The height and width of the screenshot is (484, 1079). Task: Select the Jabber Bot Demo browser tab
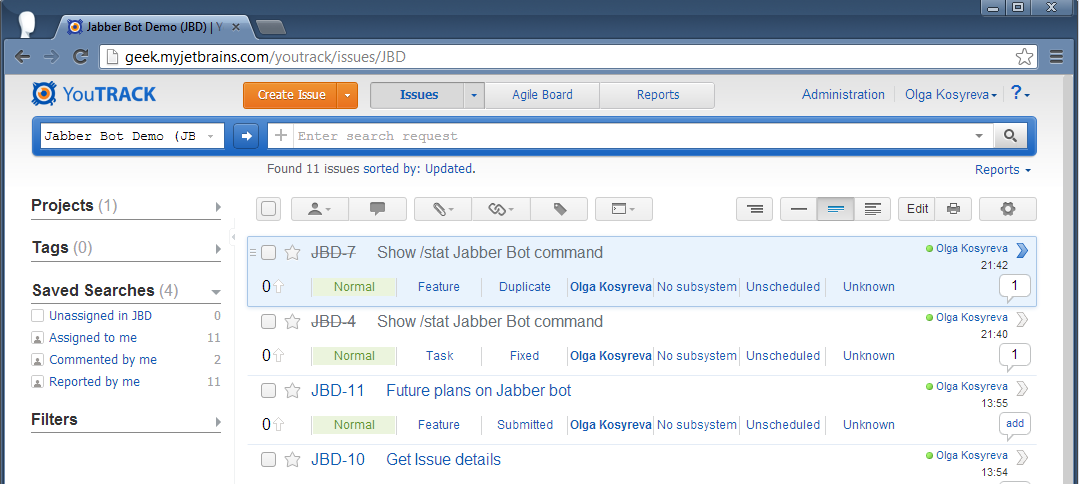click(153, 28)
